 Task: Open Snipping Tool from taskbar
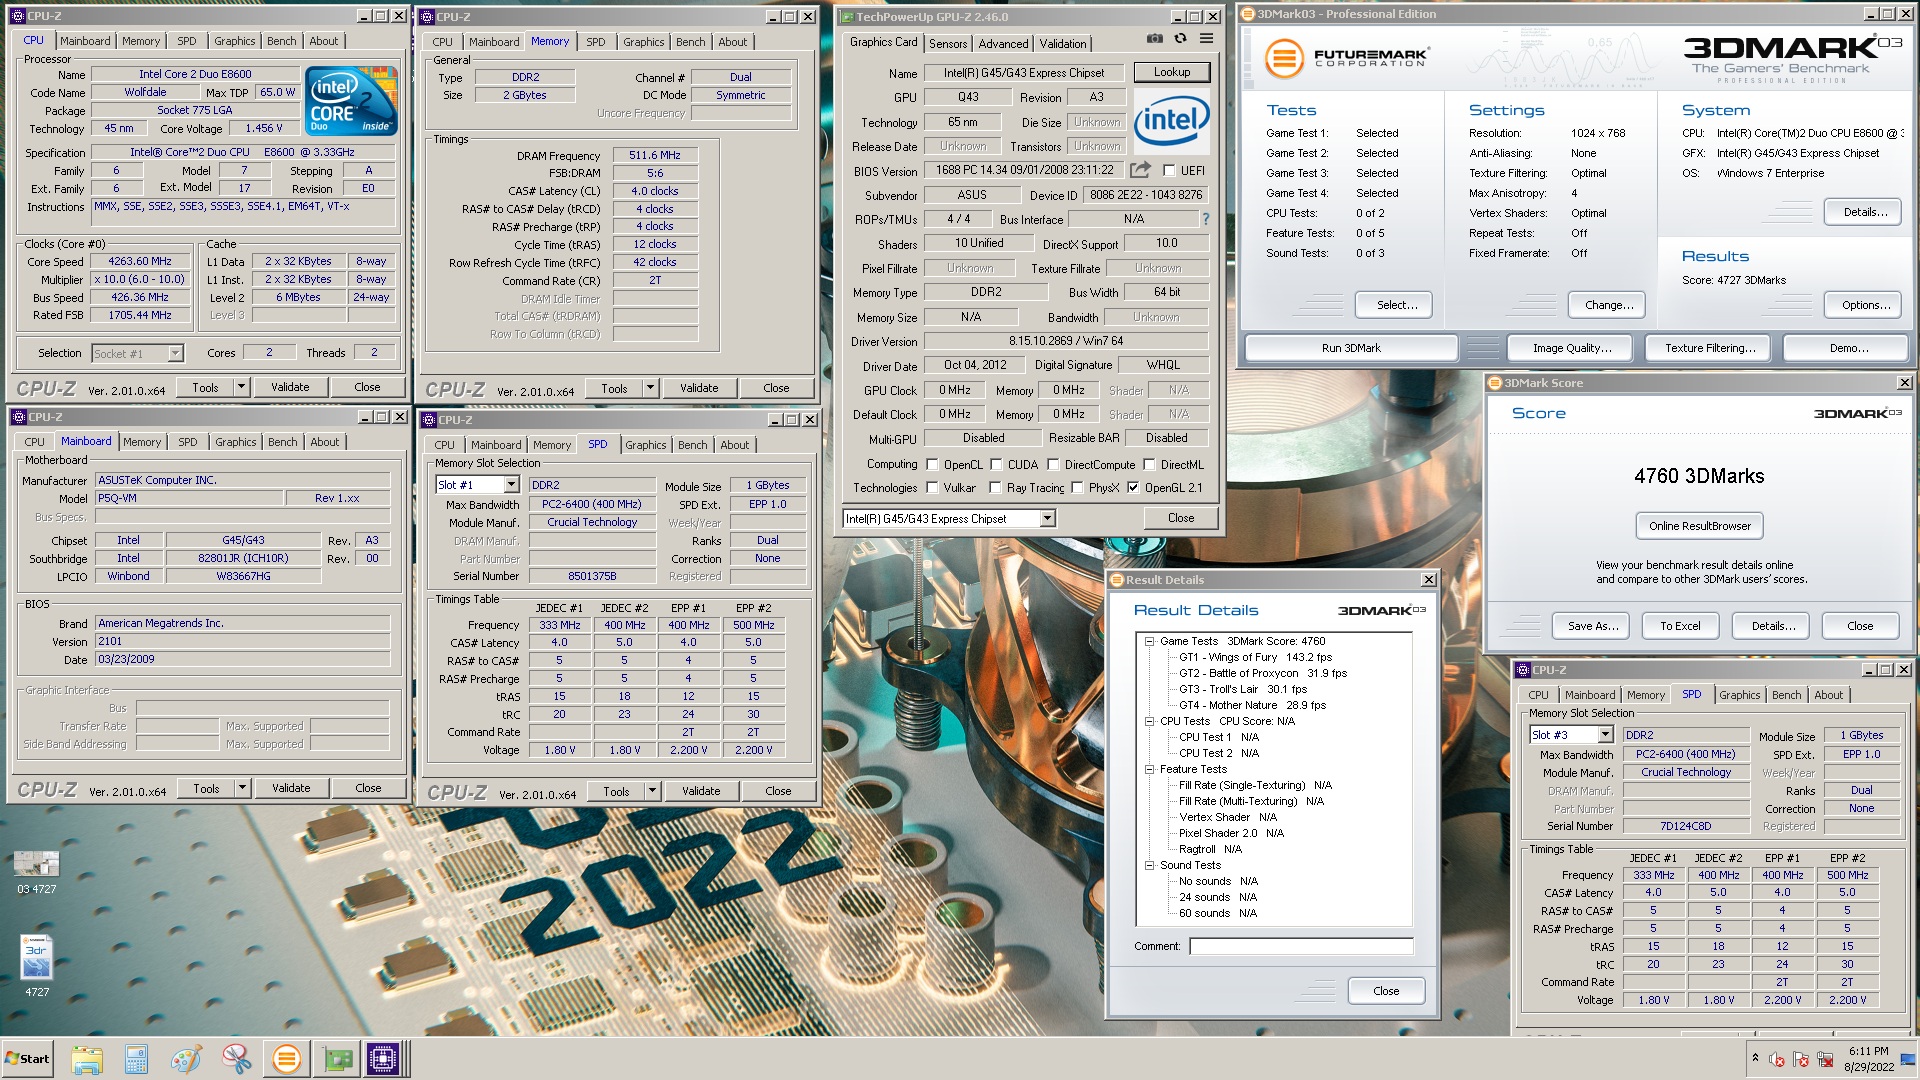(236, 1059)
